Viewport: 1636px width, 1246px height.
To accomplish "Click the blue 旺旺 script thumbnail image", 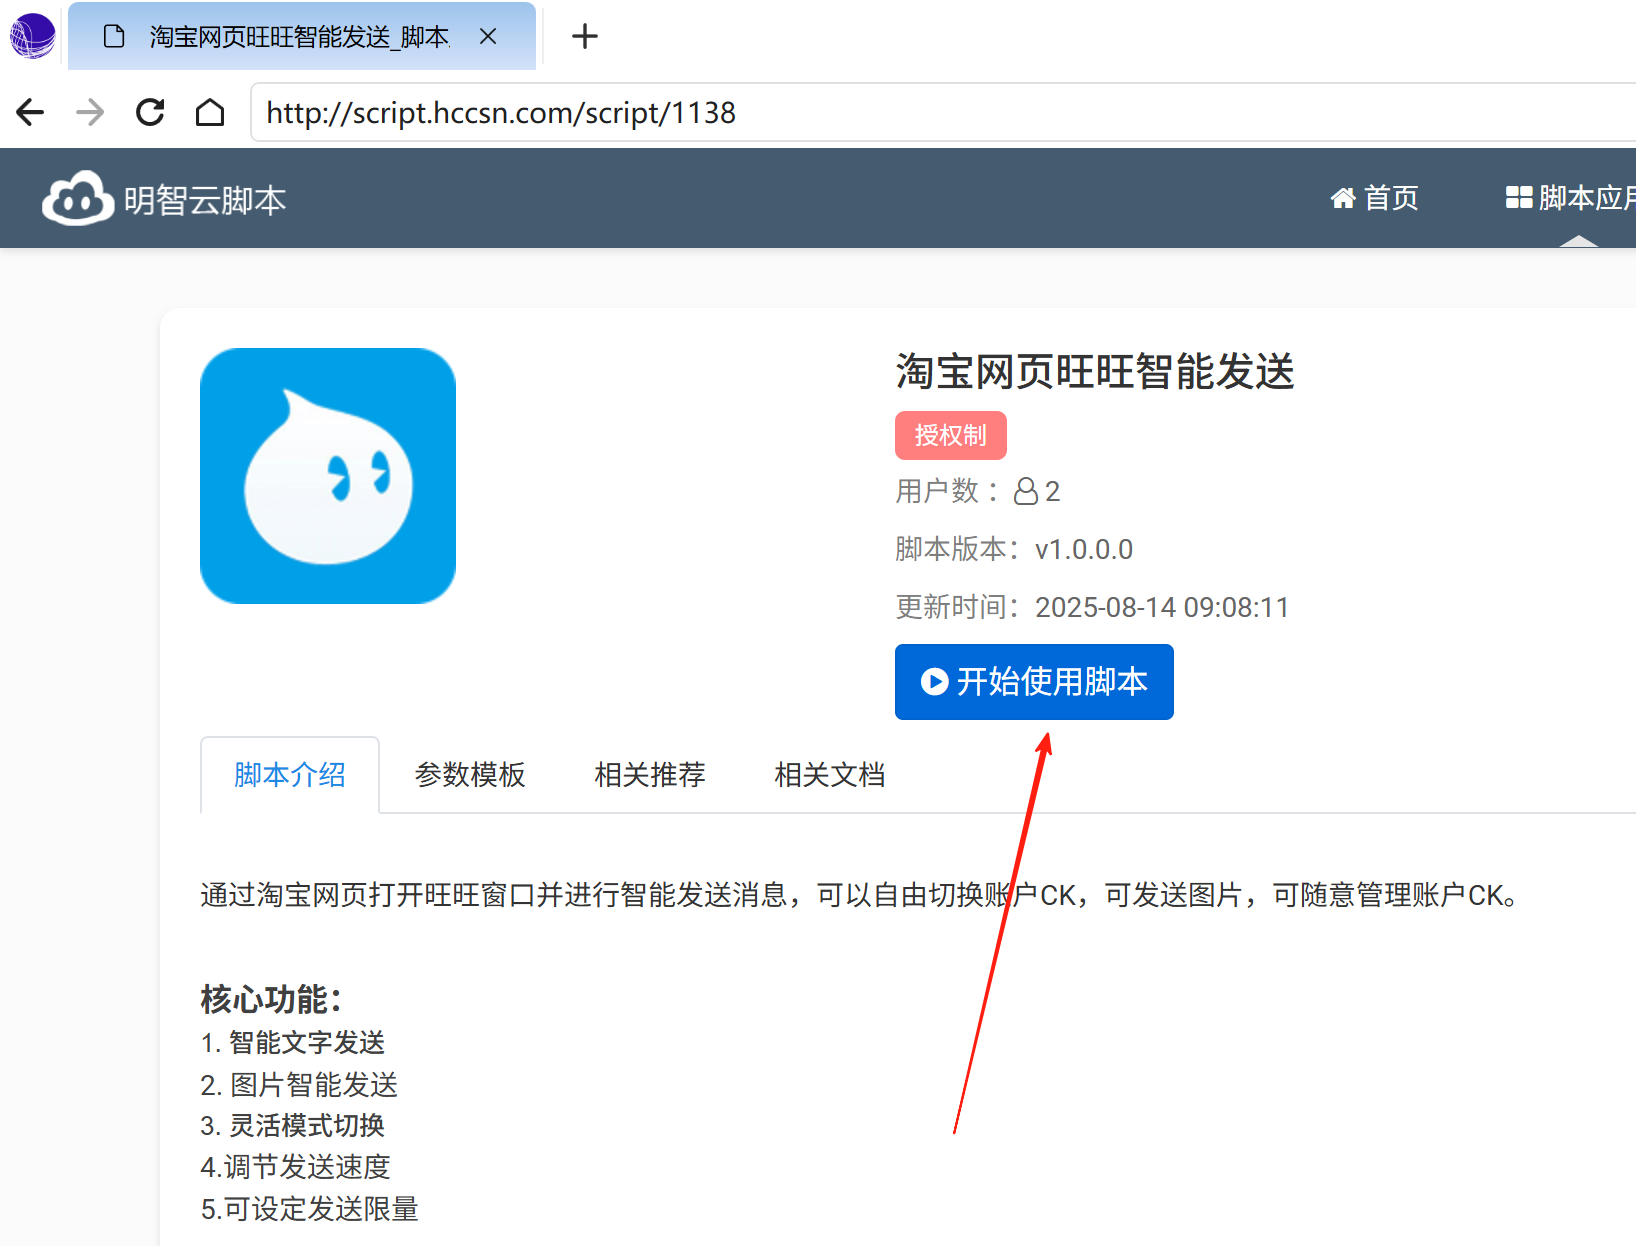I will point(328,476).
